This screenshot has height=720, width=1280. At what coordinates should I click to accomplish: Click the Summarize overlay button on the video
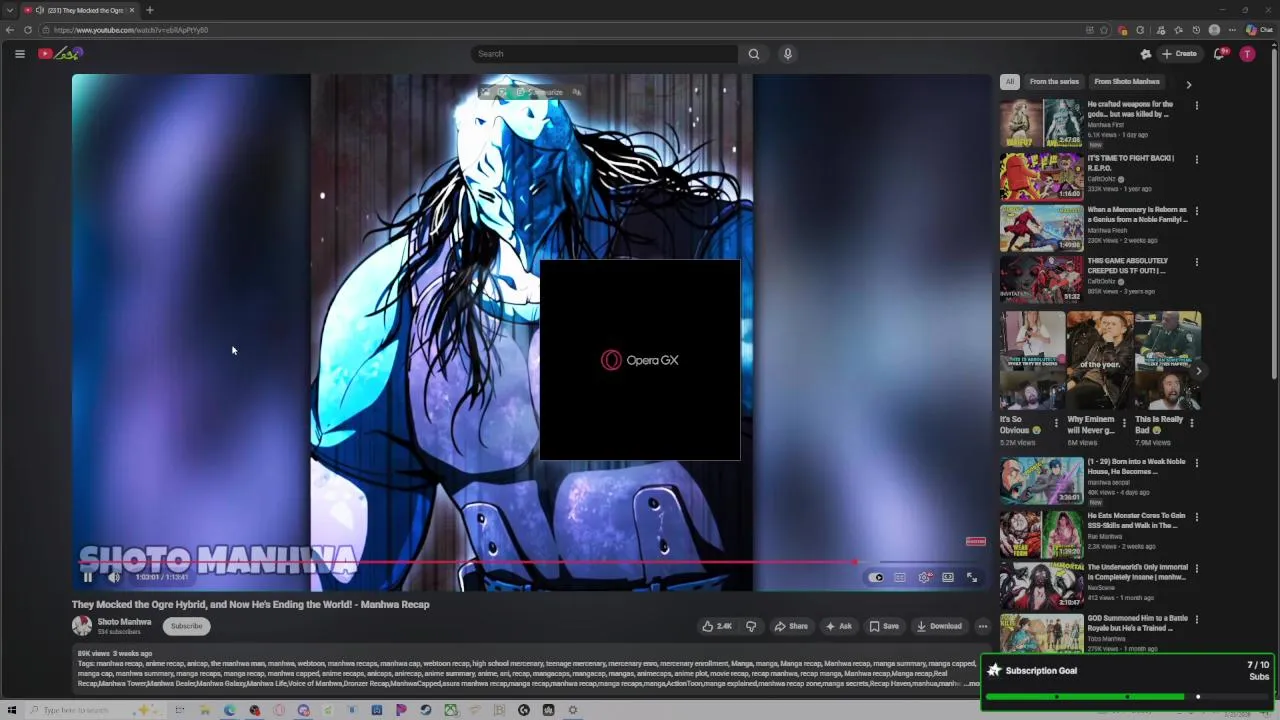pos(540,92)
